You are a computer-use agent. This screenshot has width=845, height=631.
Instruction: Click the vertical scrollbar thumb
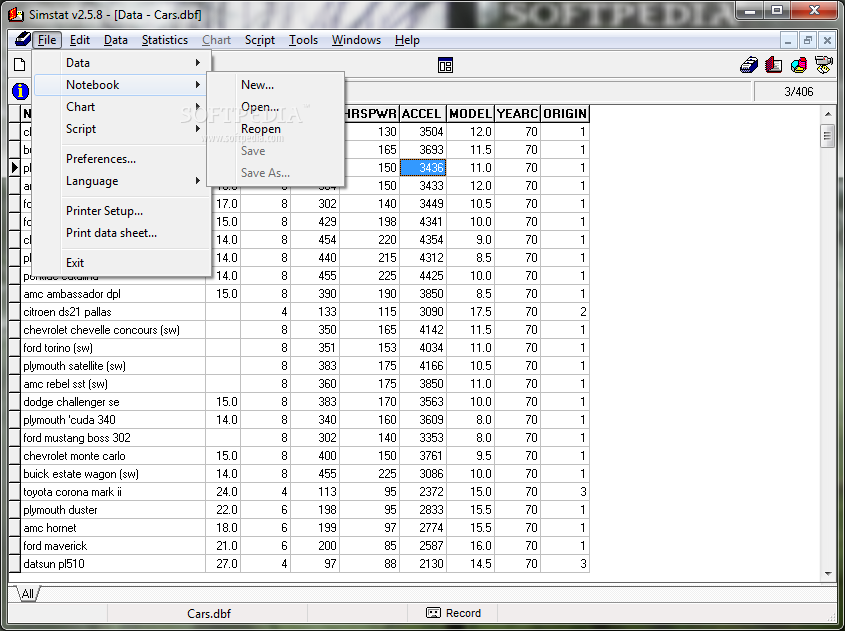828,136
